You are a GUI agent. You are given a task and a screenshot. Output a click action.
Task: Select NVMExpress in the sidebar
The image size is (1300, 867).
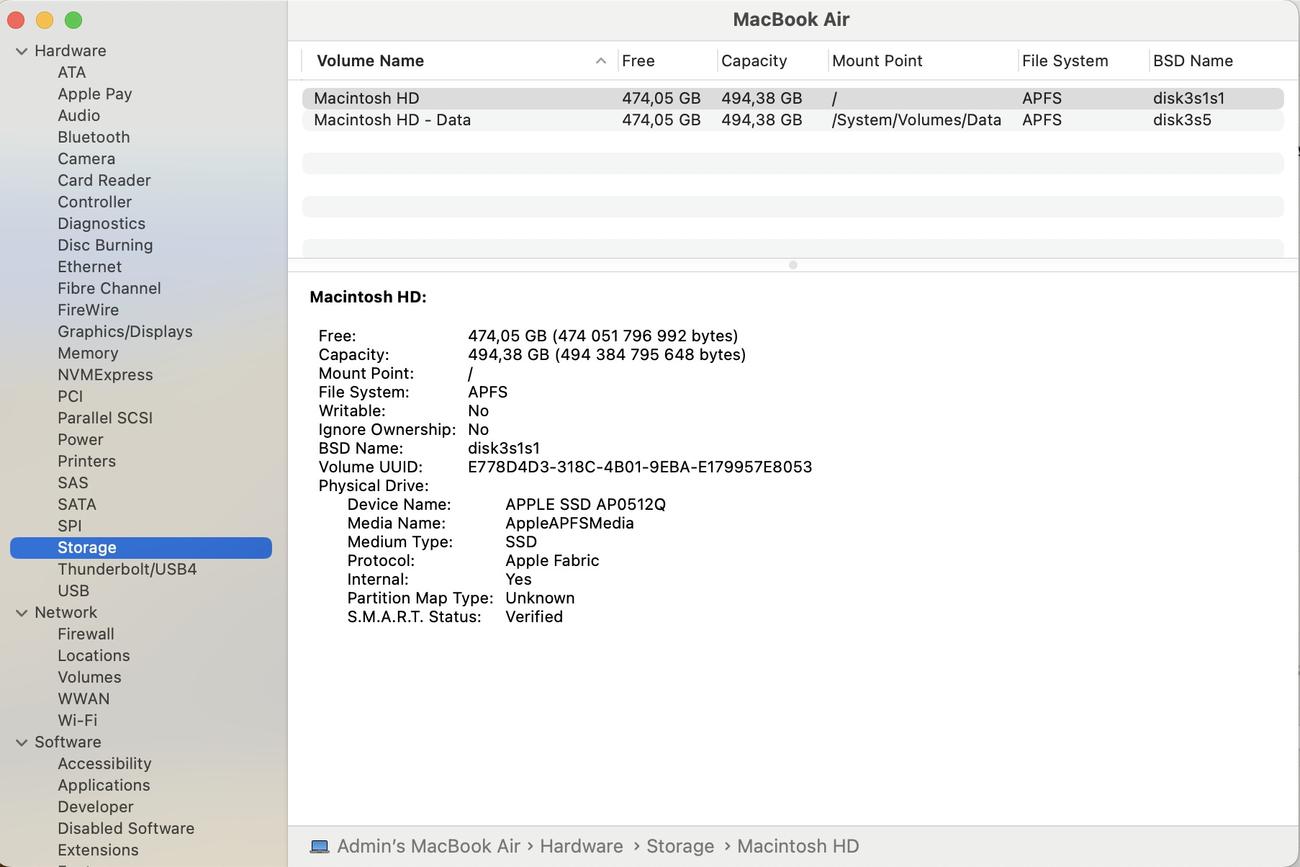105,375
